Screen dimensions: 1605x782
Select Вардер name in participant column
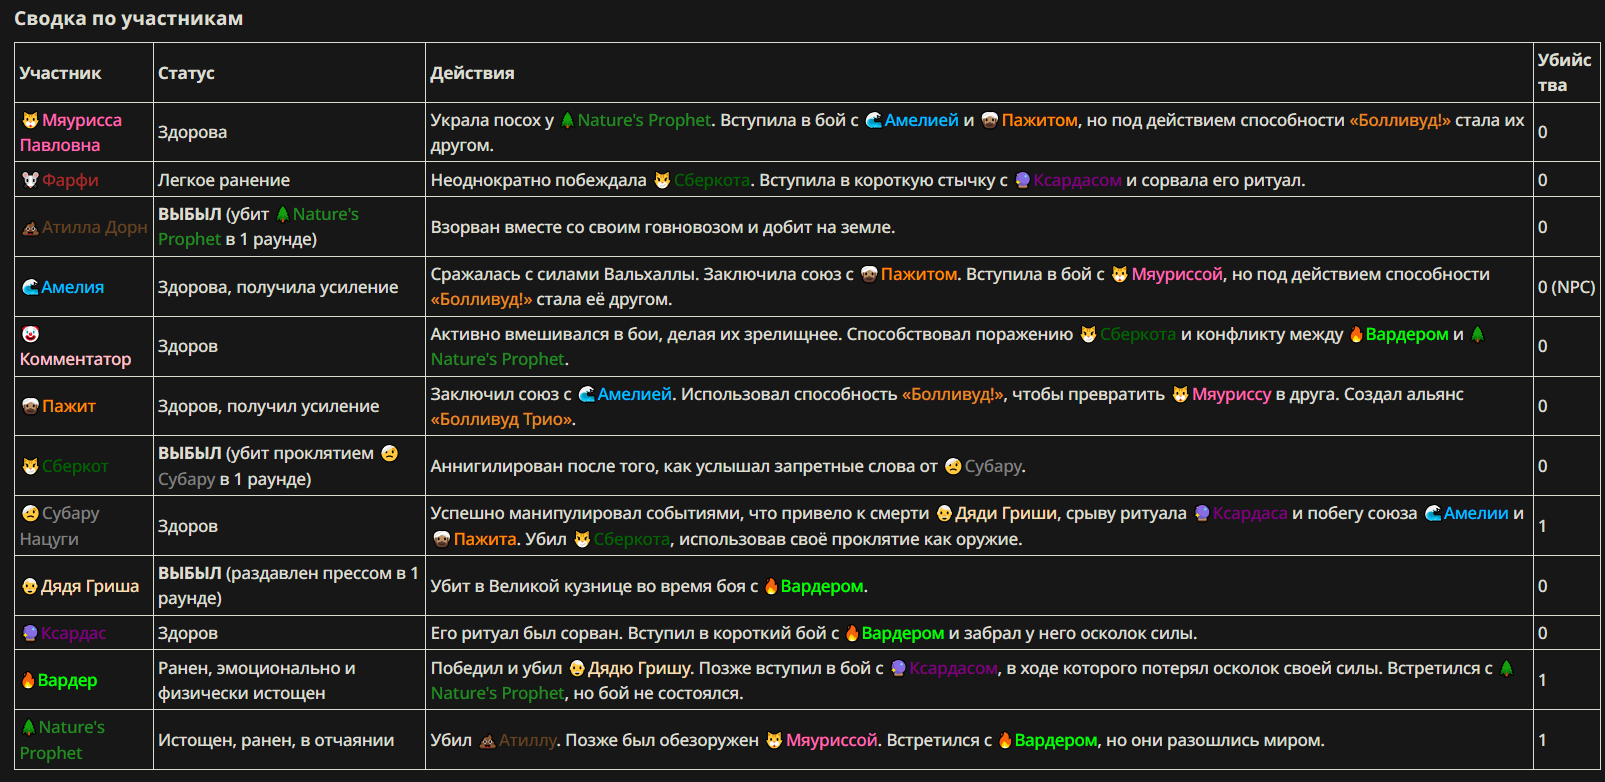tap(67, 680)
